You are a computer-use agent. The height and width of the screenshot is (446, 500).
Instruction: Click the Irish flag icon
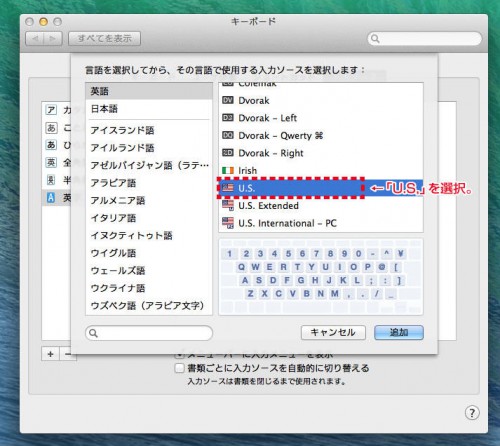tap(228, 170)
